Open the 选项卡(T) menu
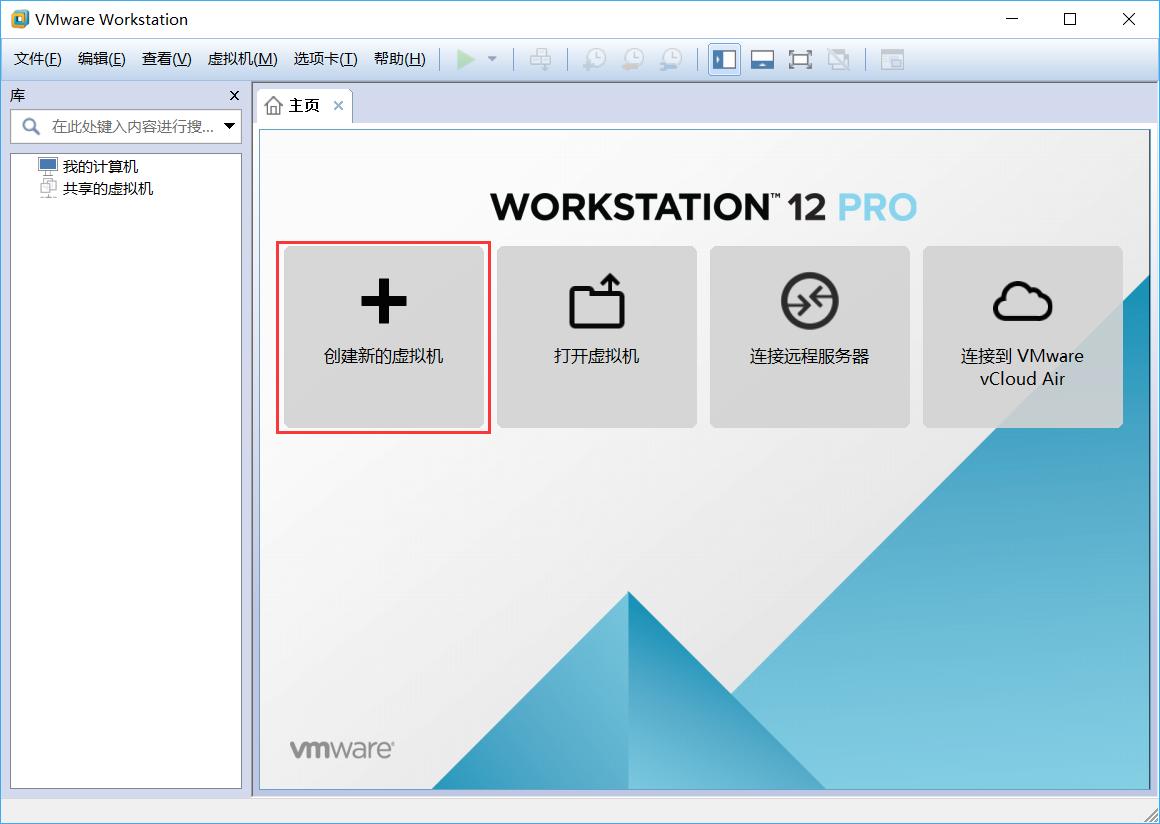Viewport: 1160px width, 824px height. coord(326,59)
